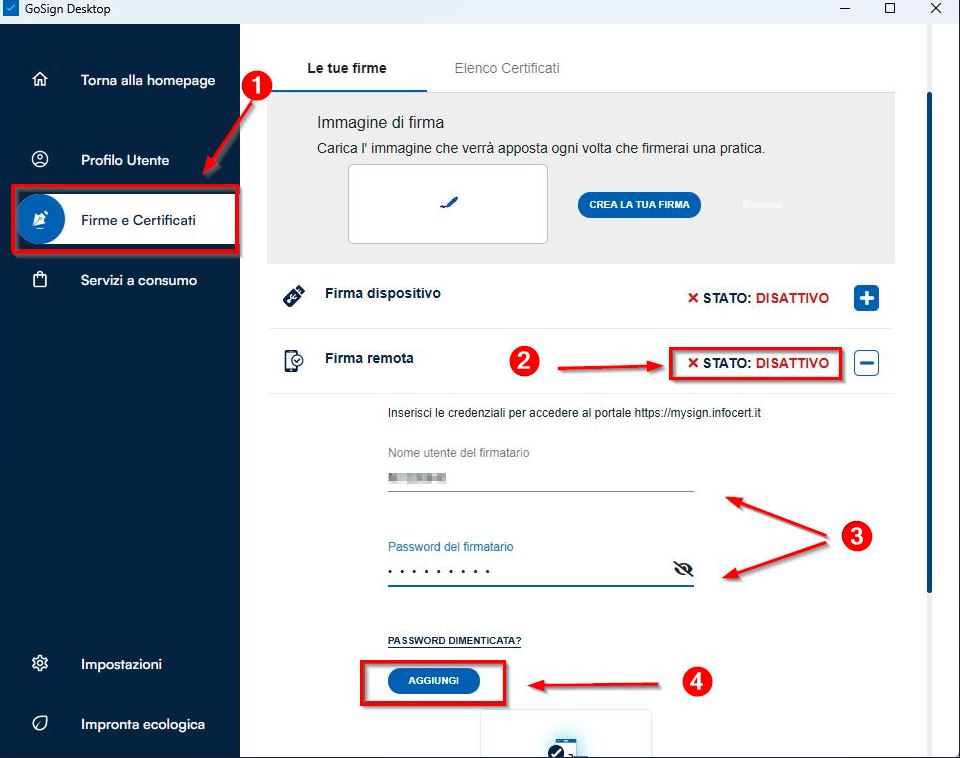Expand Firma dispositivo with plus button
Screen dimensions: 960x758
866,298
